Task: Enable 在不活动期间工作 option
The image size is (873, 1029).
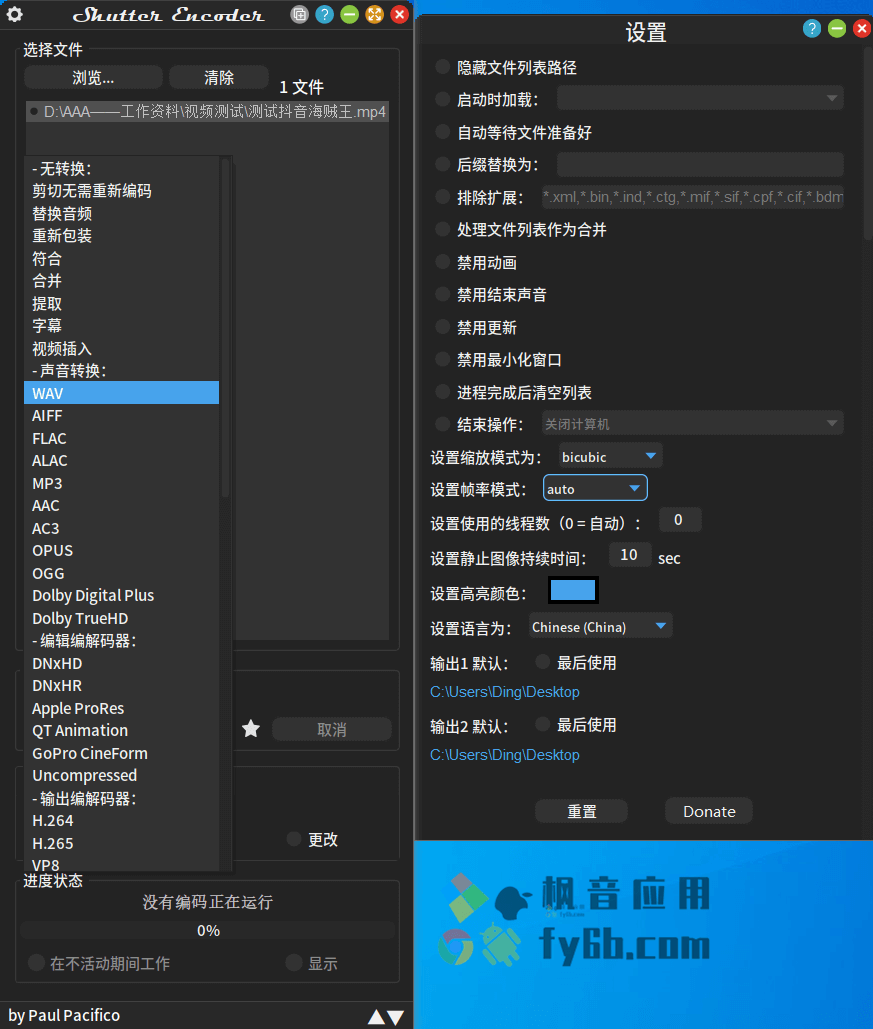Action: coord(36,963)
